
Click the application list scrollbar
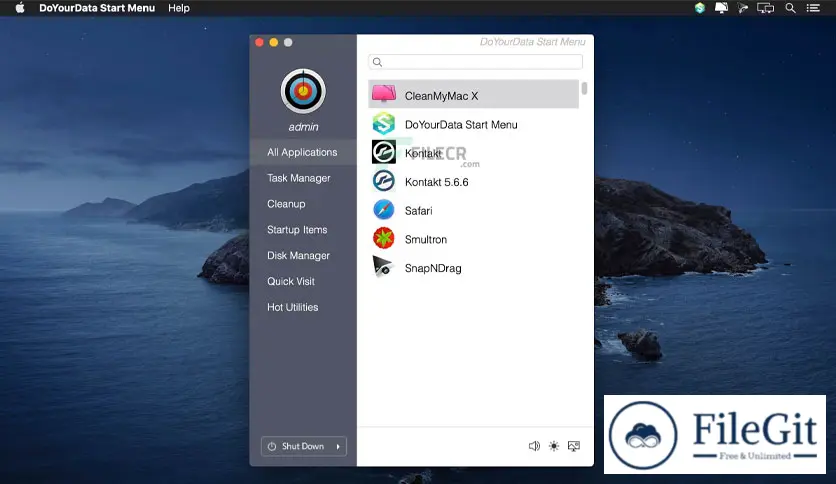[x=584, y=88]
